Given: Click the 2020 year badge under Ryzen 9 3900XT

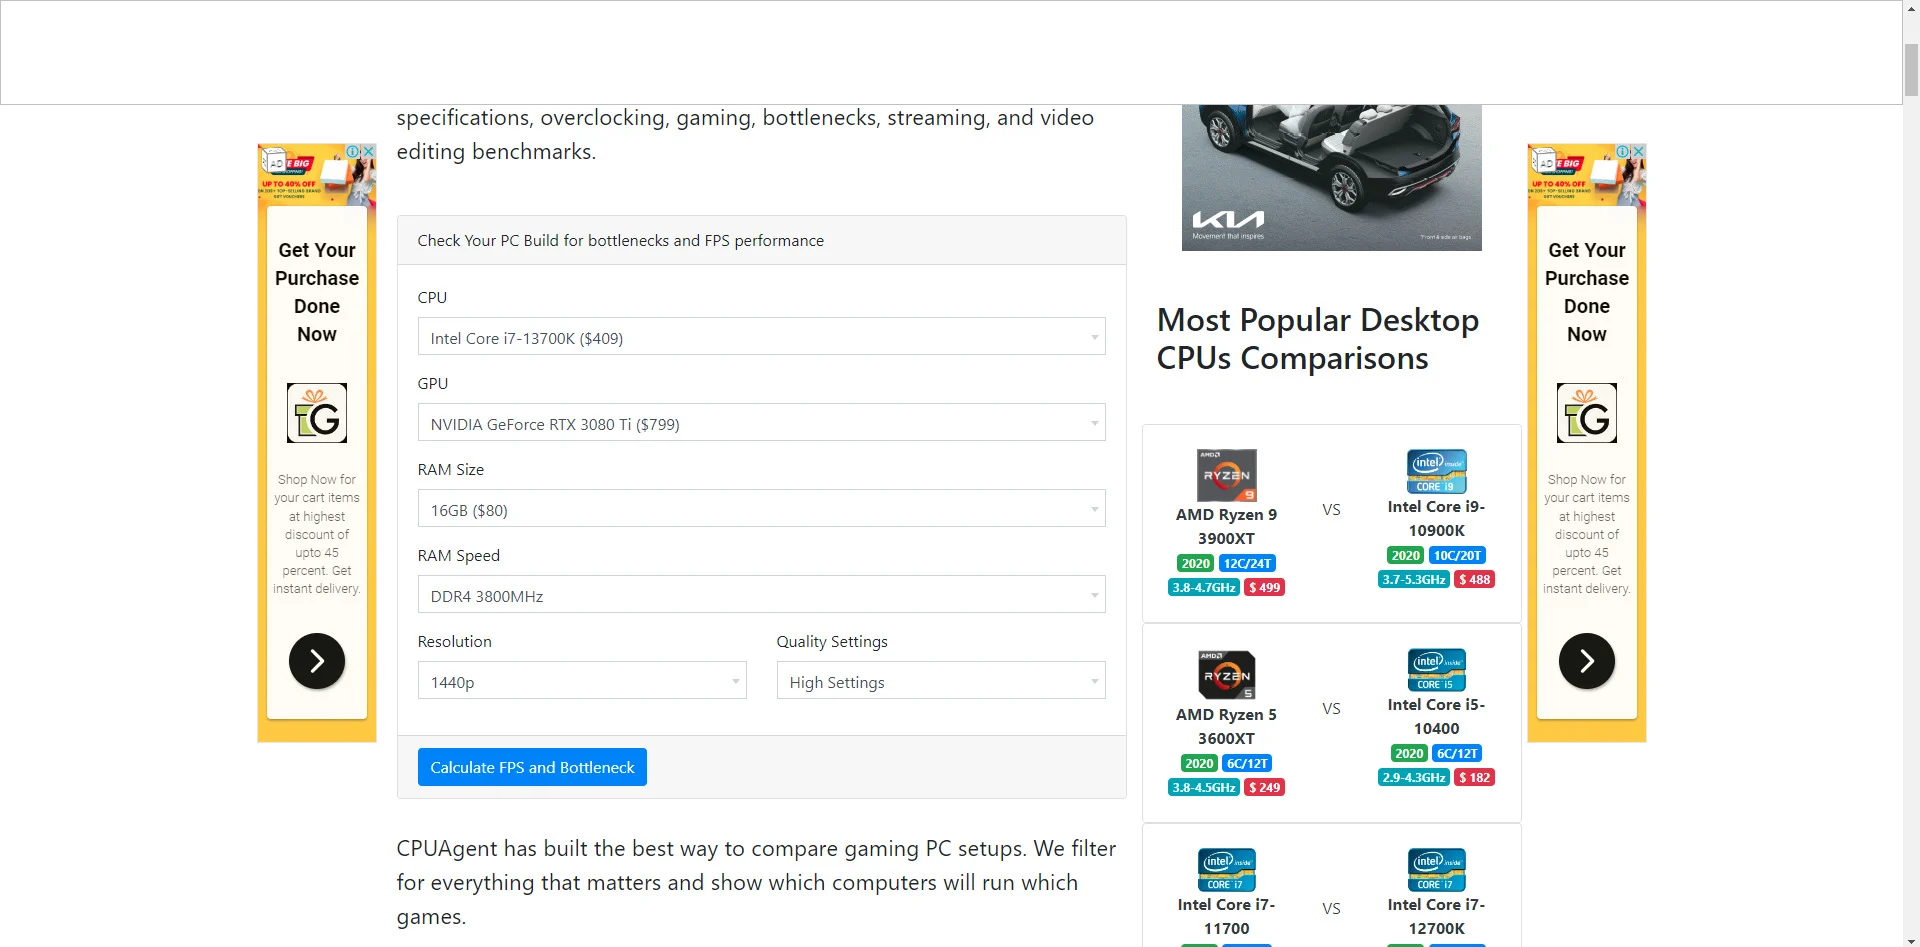Looking at the screenshot, I should point(1196,563).
